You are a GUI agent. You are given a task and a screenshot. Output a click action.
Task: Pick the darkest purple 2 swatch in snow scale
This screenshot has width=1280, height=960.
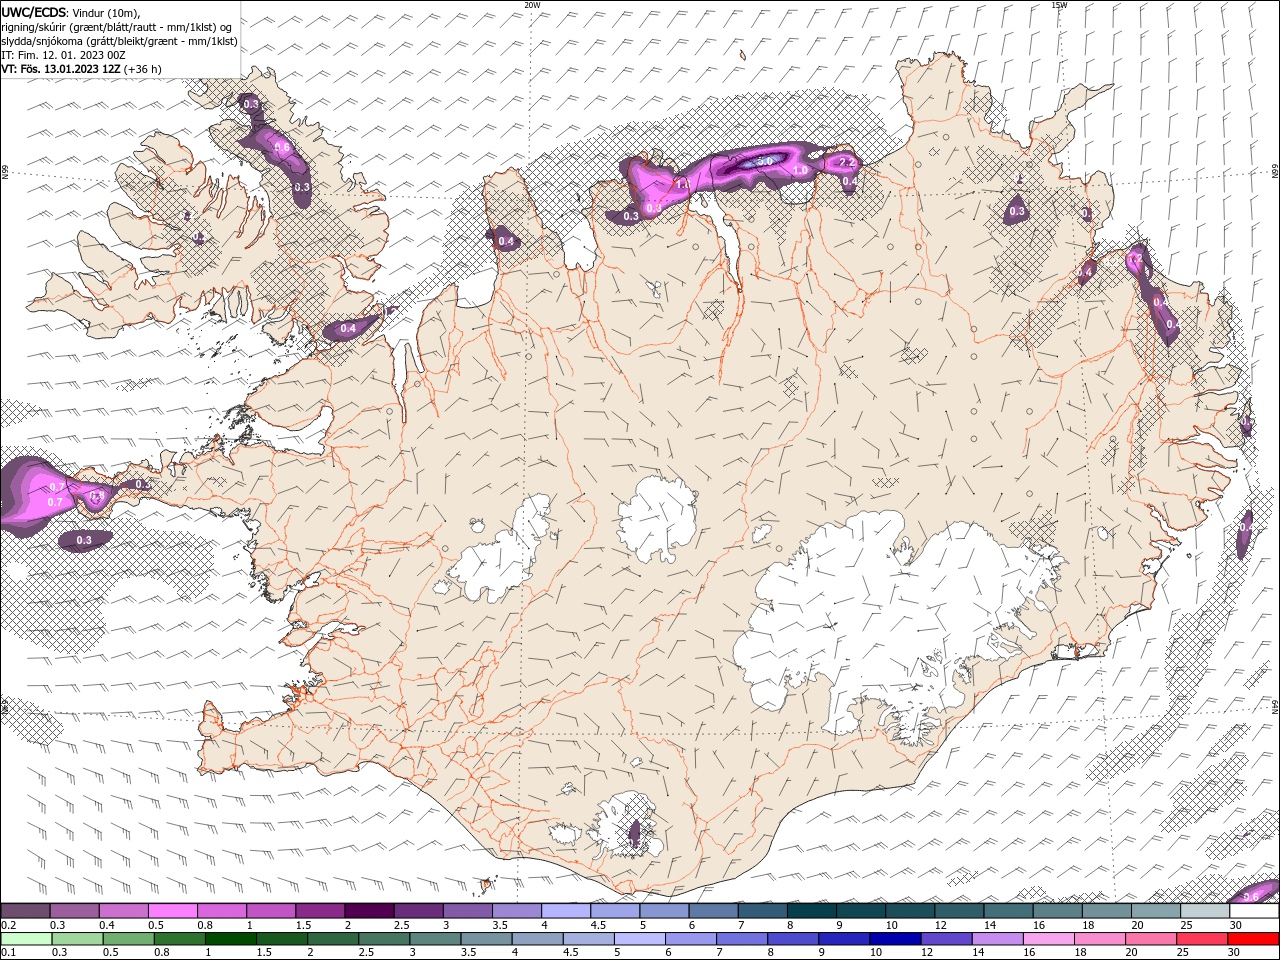(x=368, y=911)
